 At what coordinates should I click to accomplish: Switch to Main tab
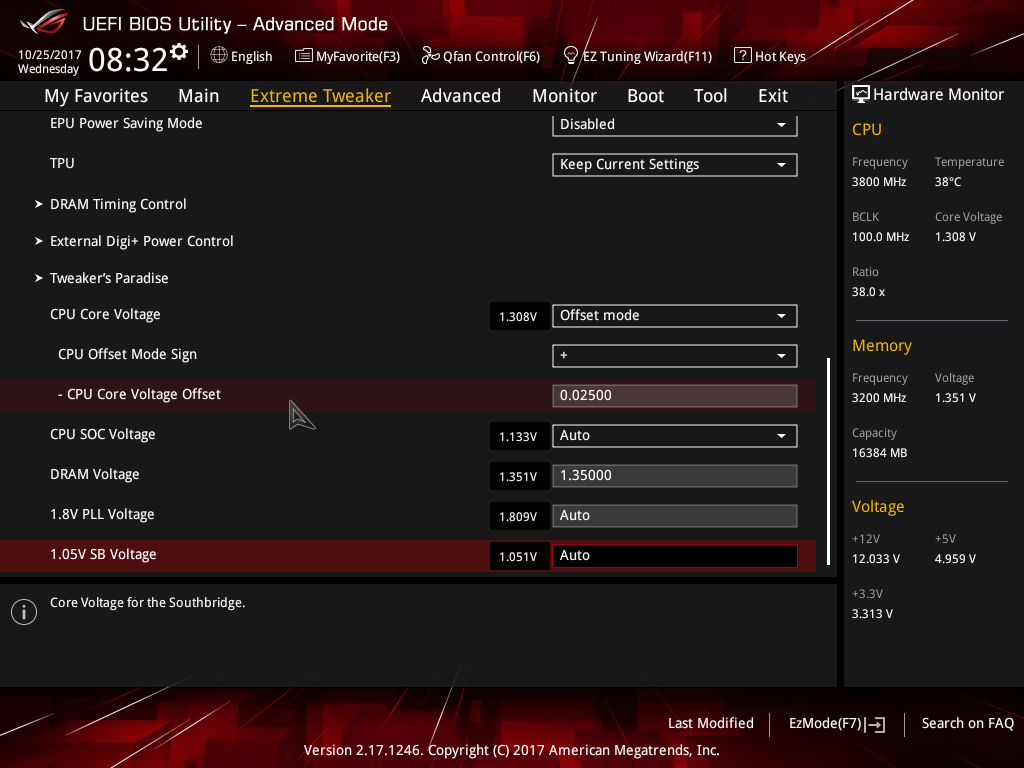199,96
